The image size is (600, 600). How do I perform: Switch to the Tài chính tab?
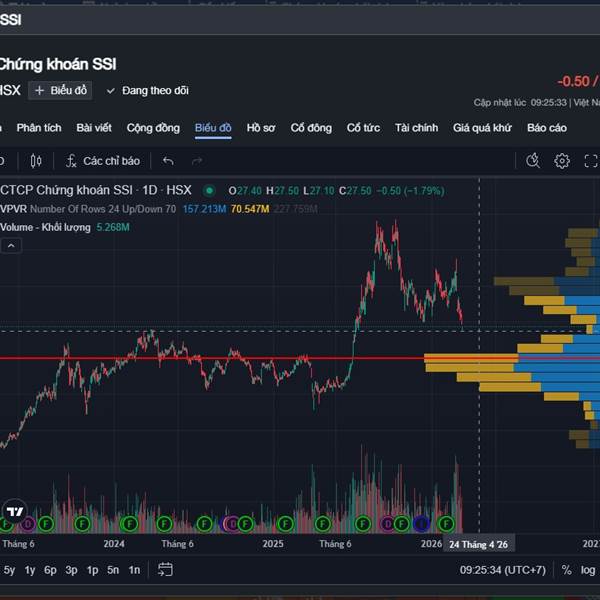(417, 128)
